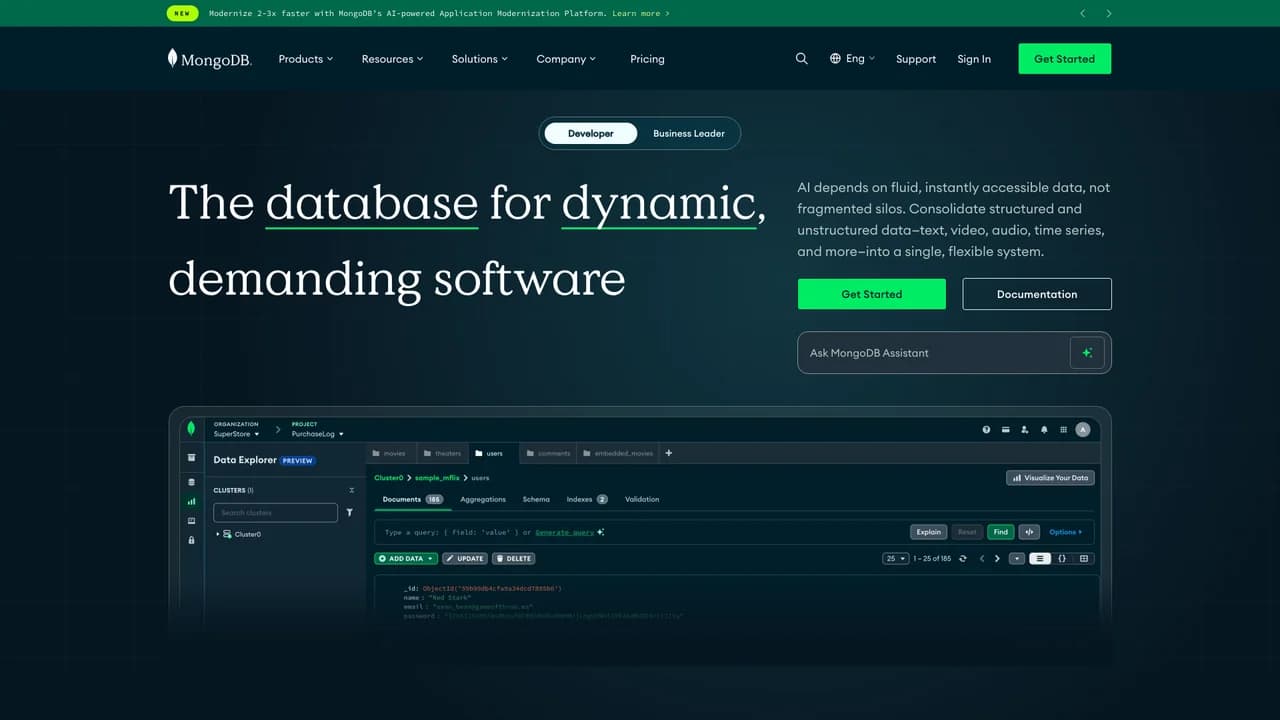Open site search with the magnifier icon
This screenshot has width=1280, height=720.
pyautogui.click(x=801, y=59)
